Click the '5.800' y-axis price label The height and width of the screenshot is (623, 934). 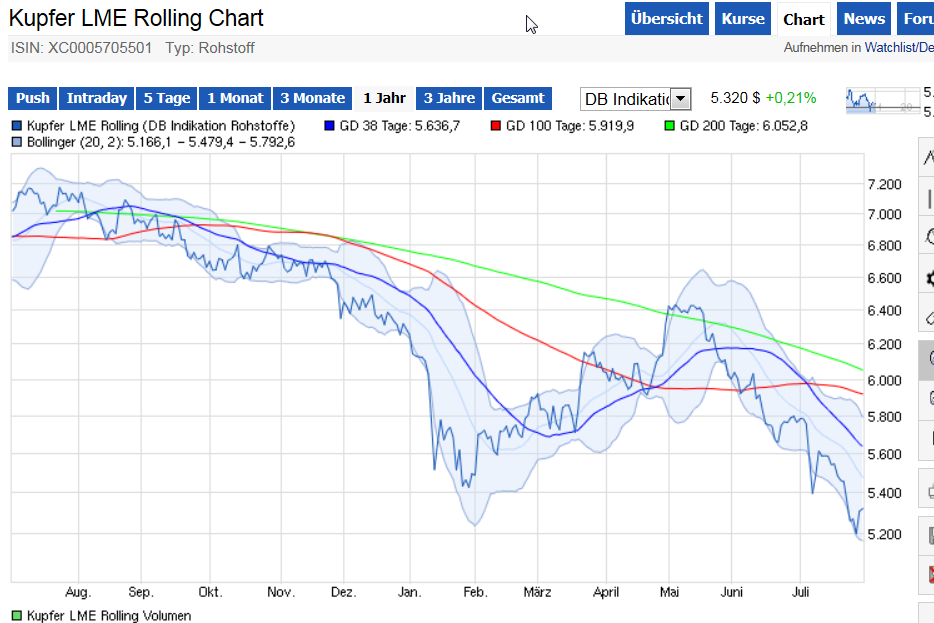click(885, 416)
